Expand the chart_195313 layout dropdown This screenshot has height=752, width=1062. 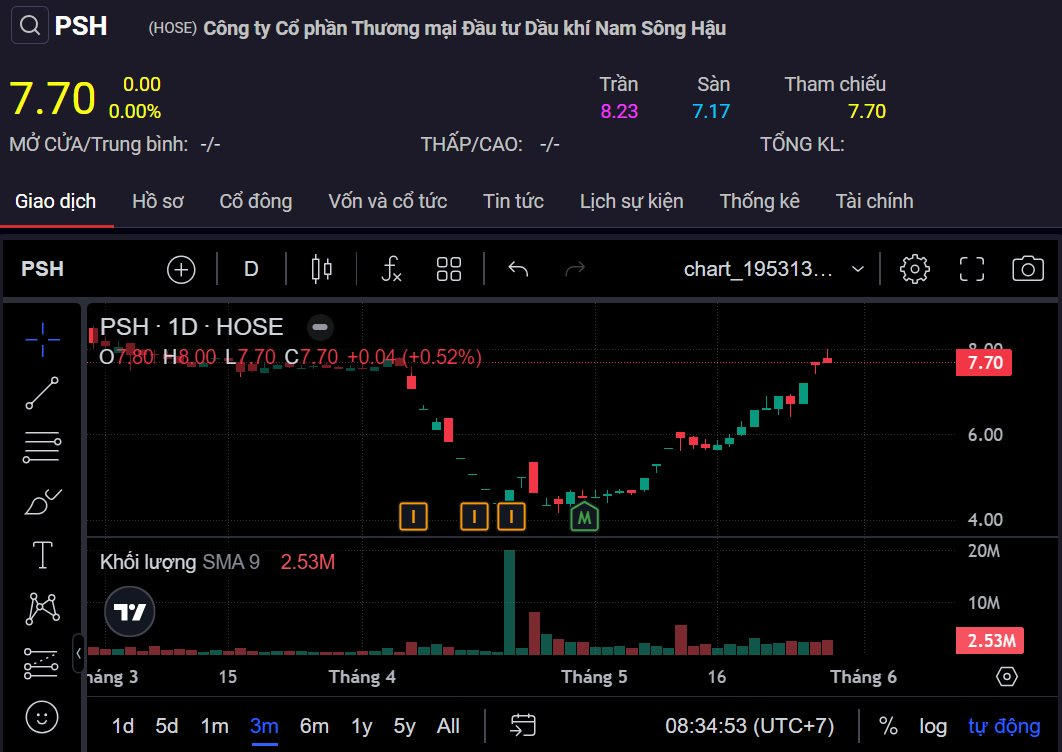click(x=857, y=269)
